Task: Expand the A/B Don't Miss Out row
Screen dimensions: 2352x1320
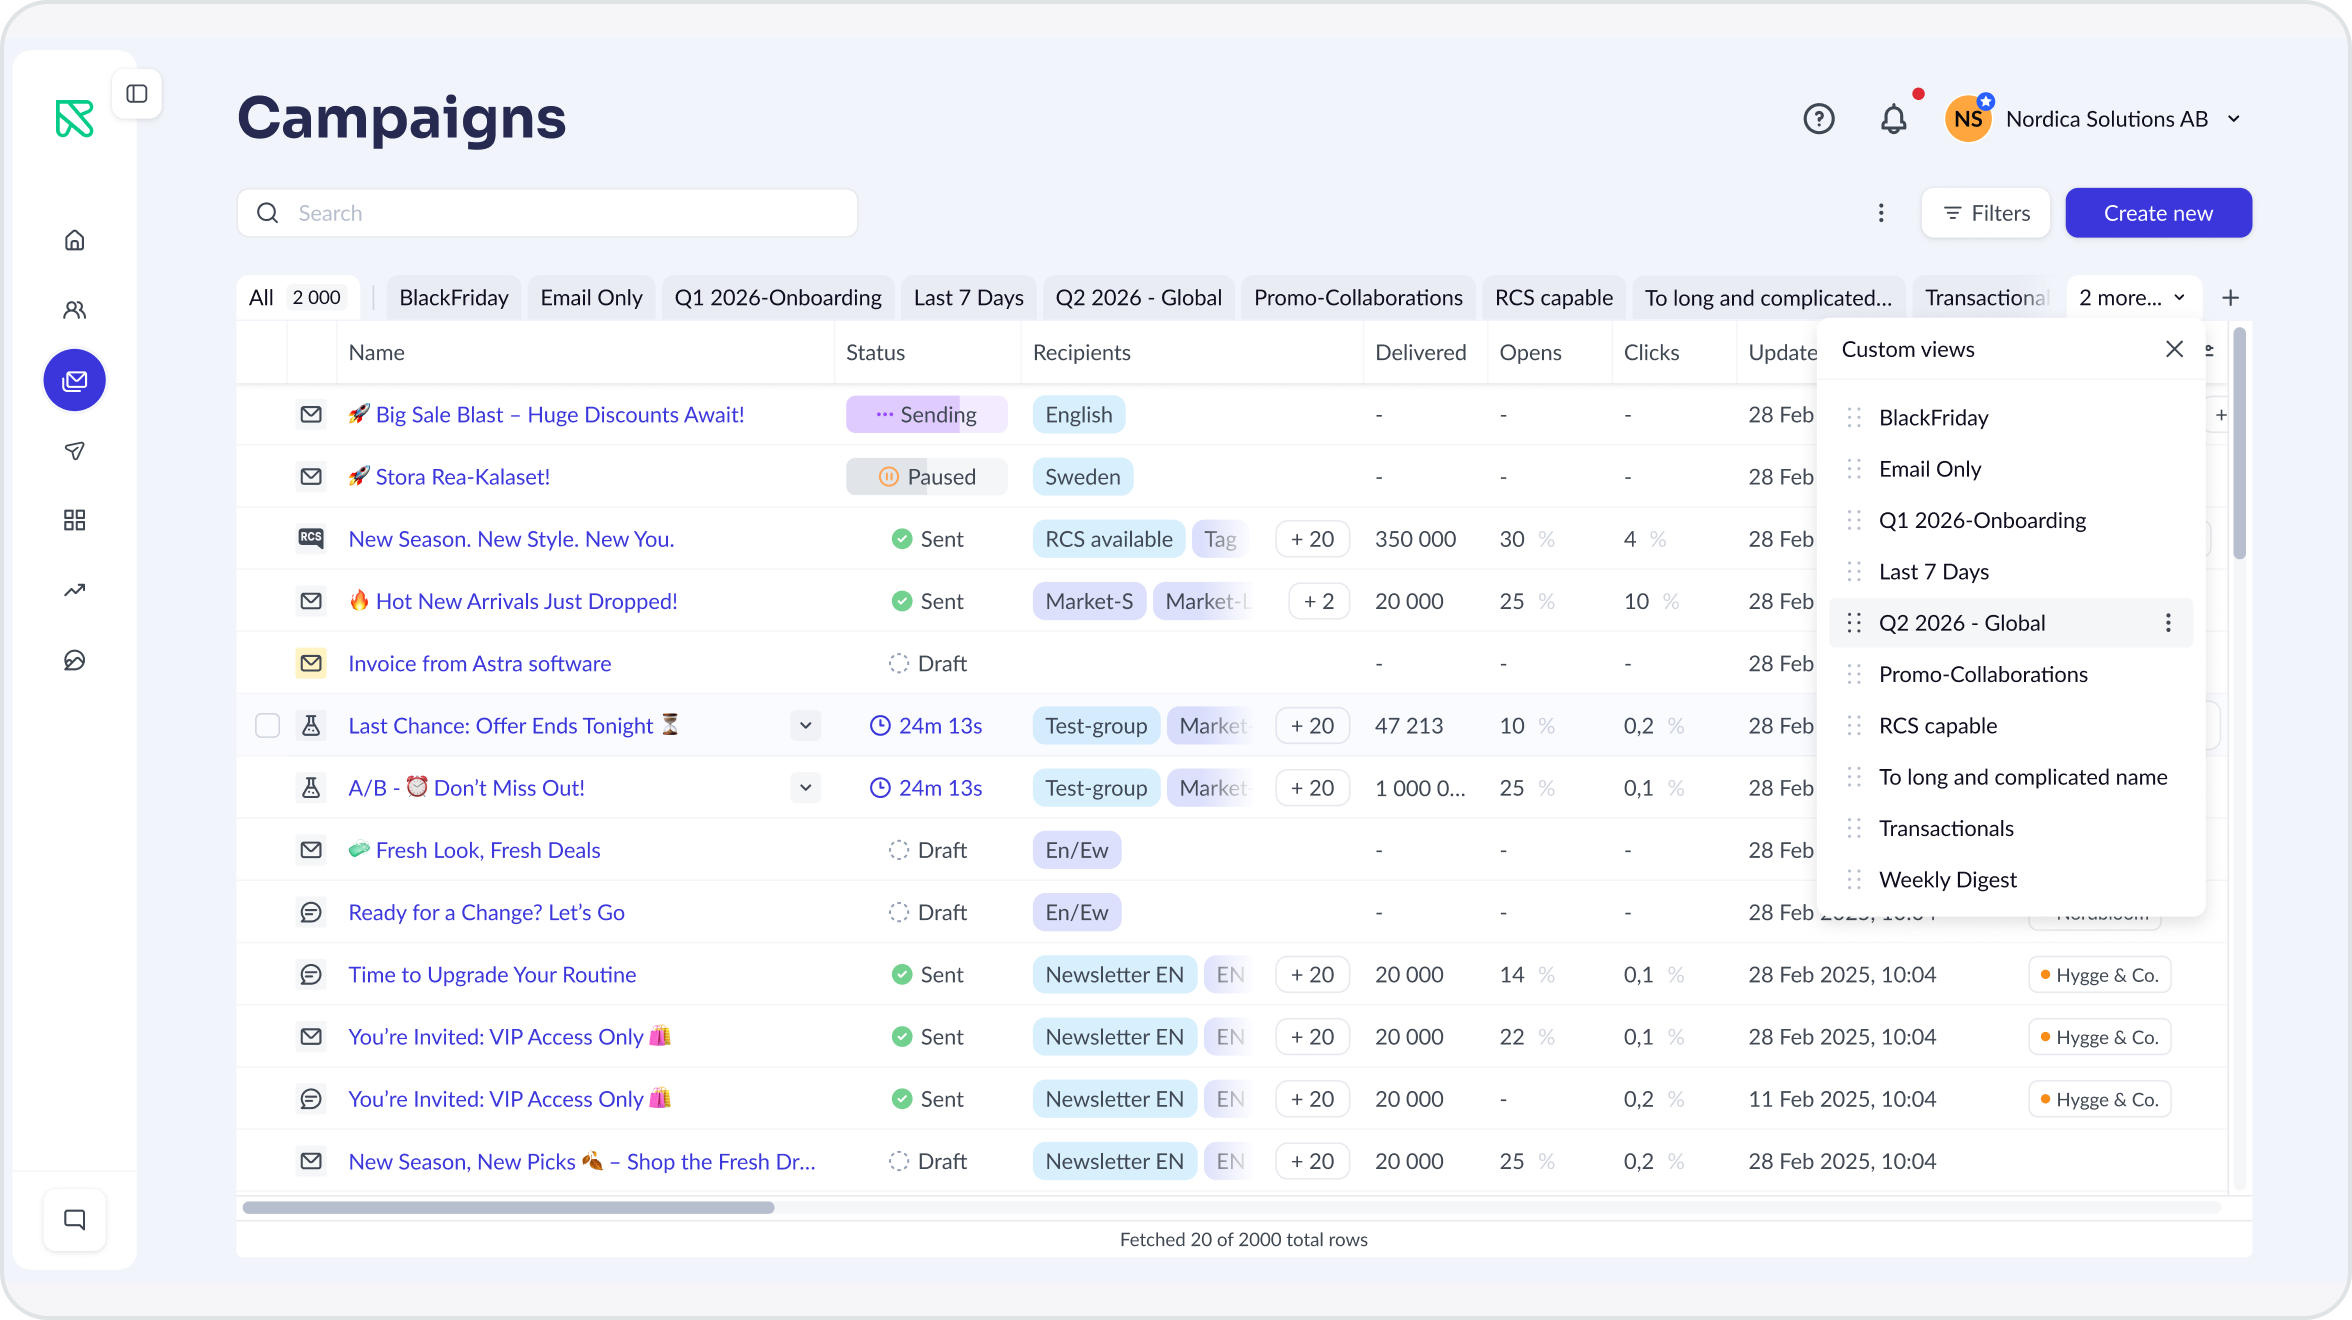Action: [805, 787]
